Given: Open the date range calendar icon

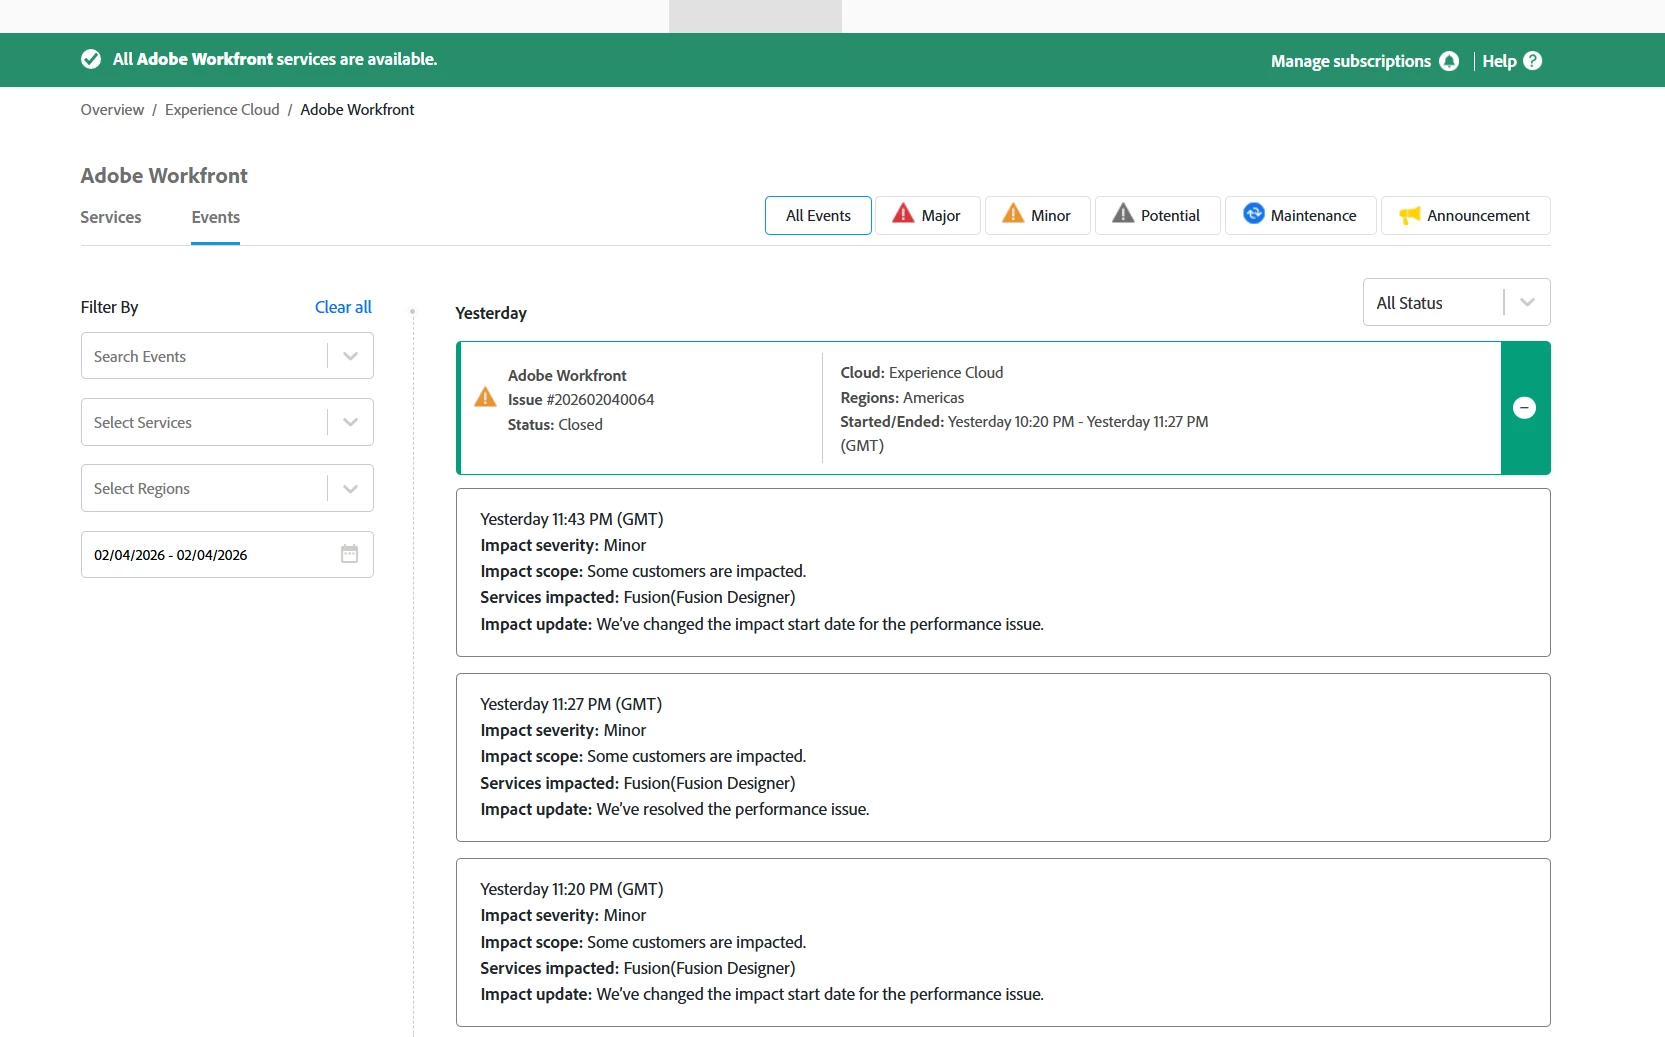Looking at the screenshot, I should pos(349,554).
